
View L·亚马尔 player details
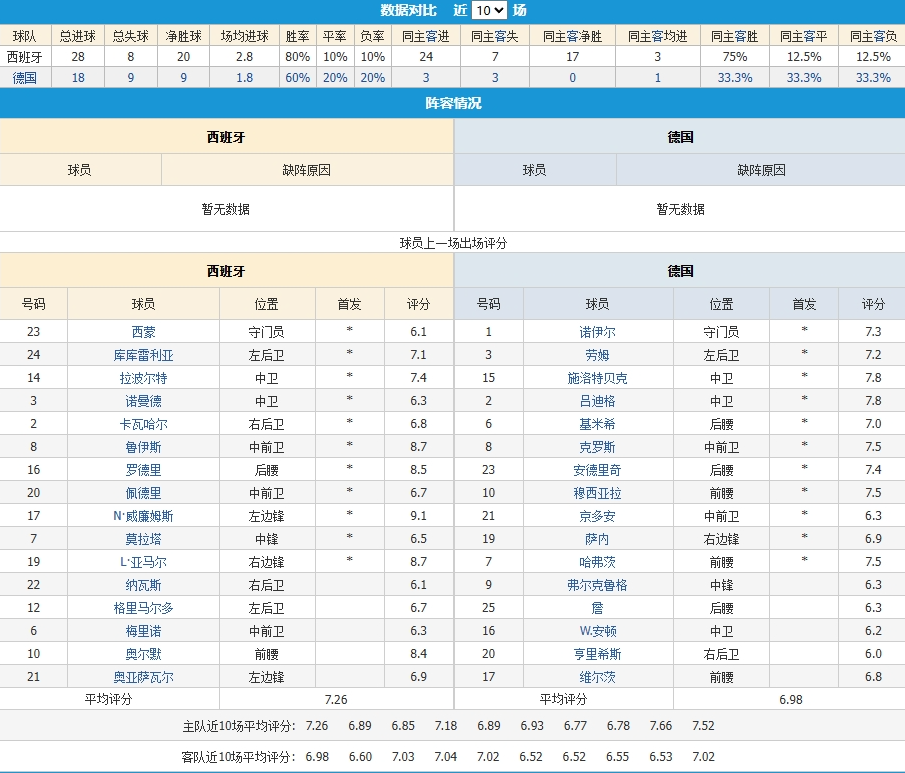pos(143,562)
